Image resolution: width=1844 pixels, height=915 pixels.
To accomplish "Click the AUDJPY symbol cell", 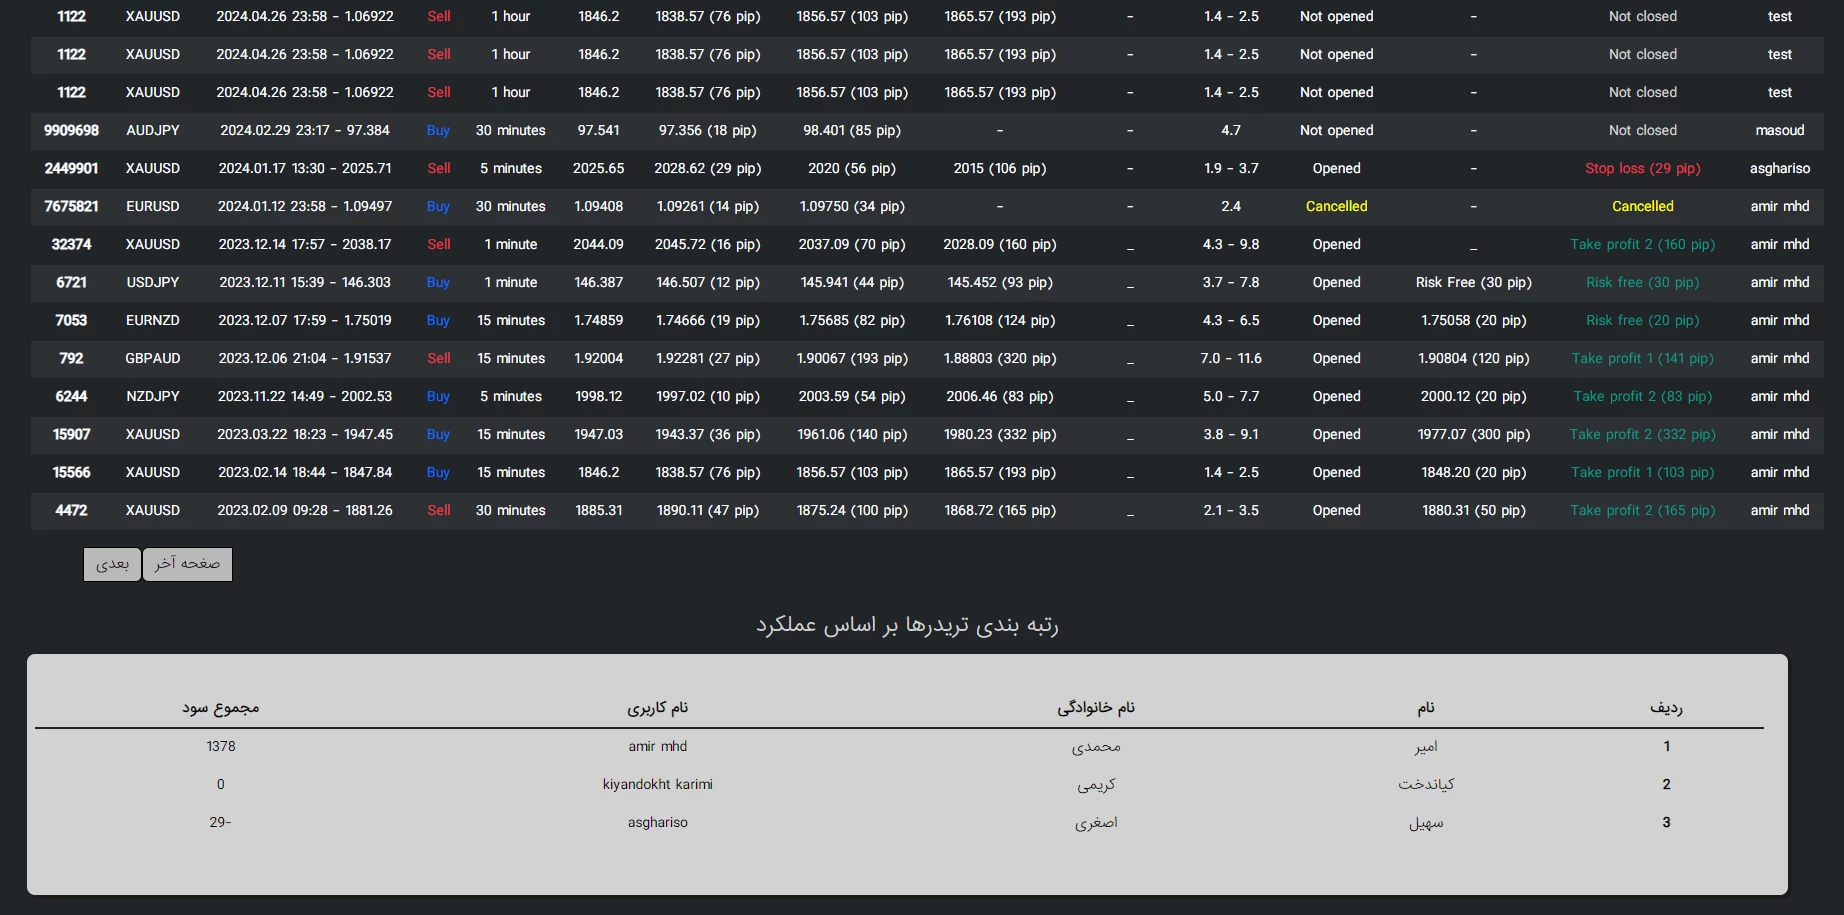I will (x=153, y=130).
